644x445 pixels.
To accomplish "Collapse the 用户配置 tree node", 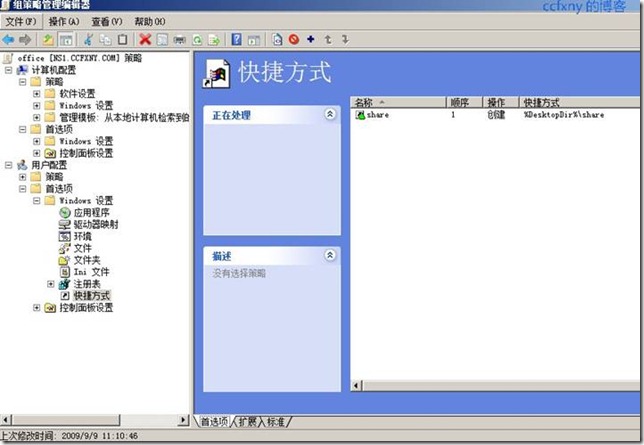I will pos(8,165).
